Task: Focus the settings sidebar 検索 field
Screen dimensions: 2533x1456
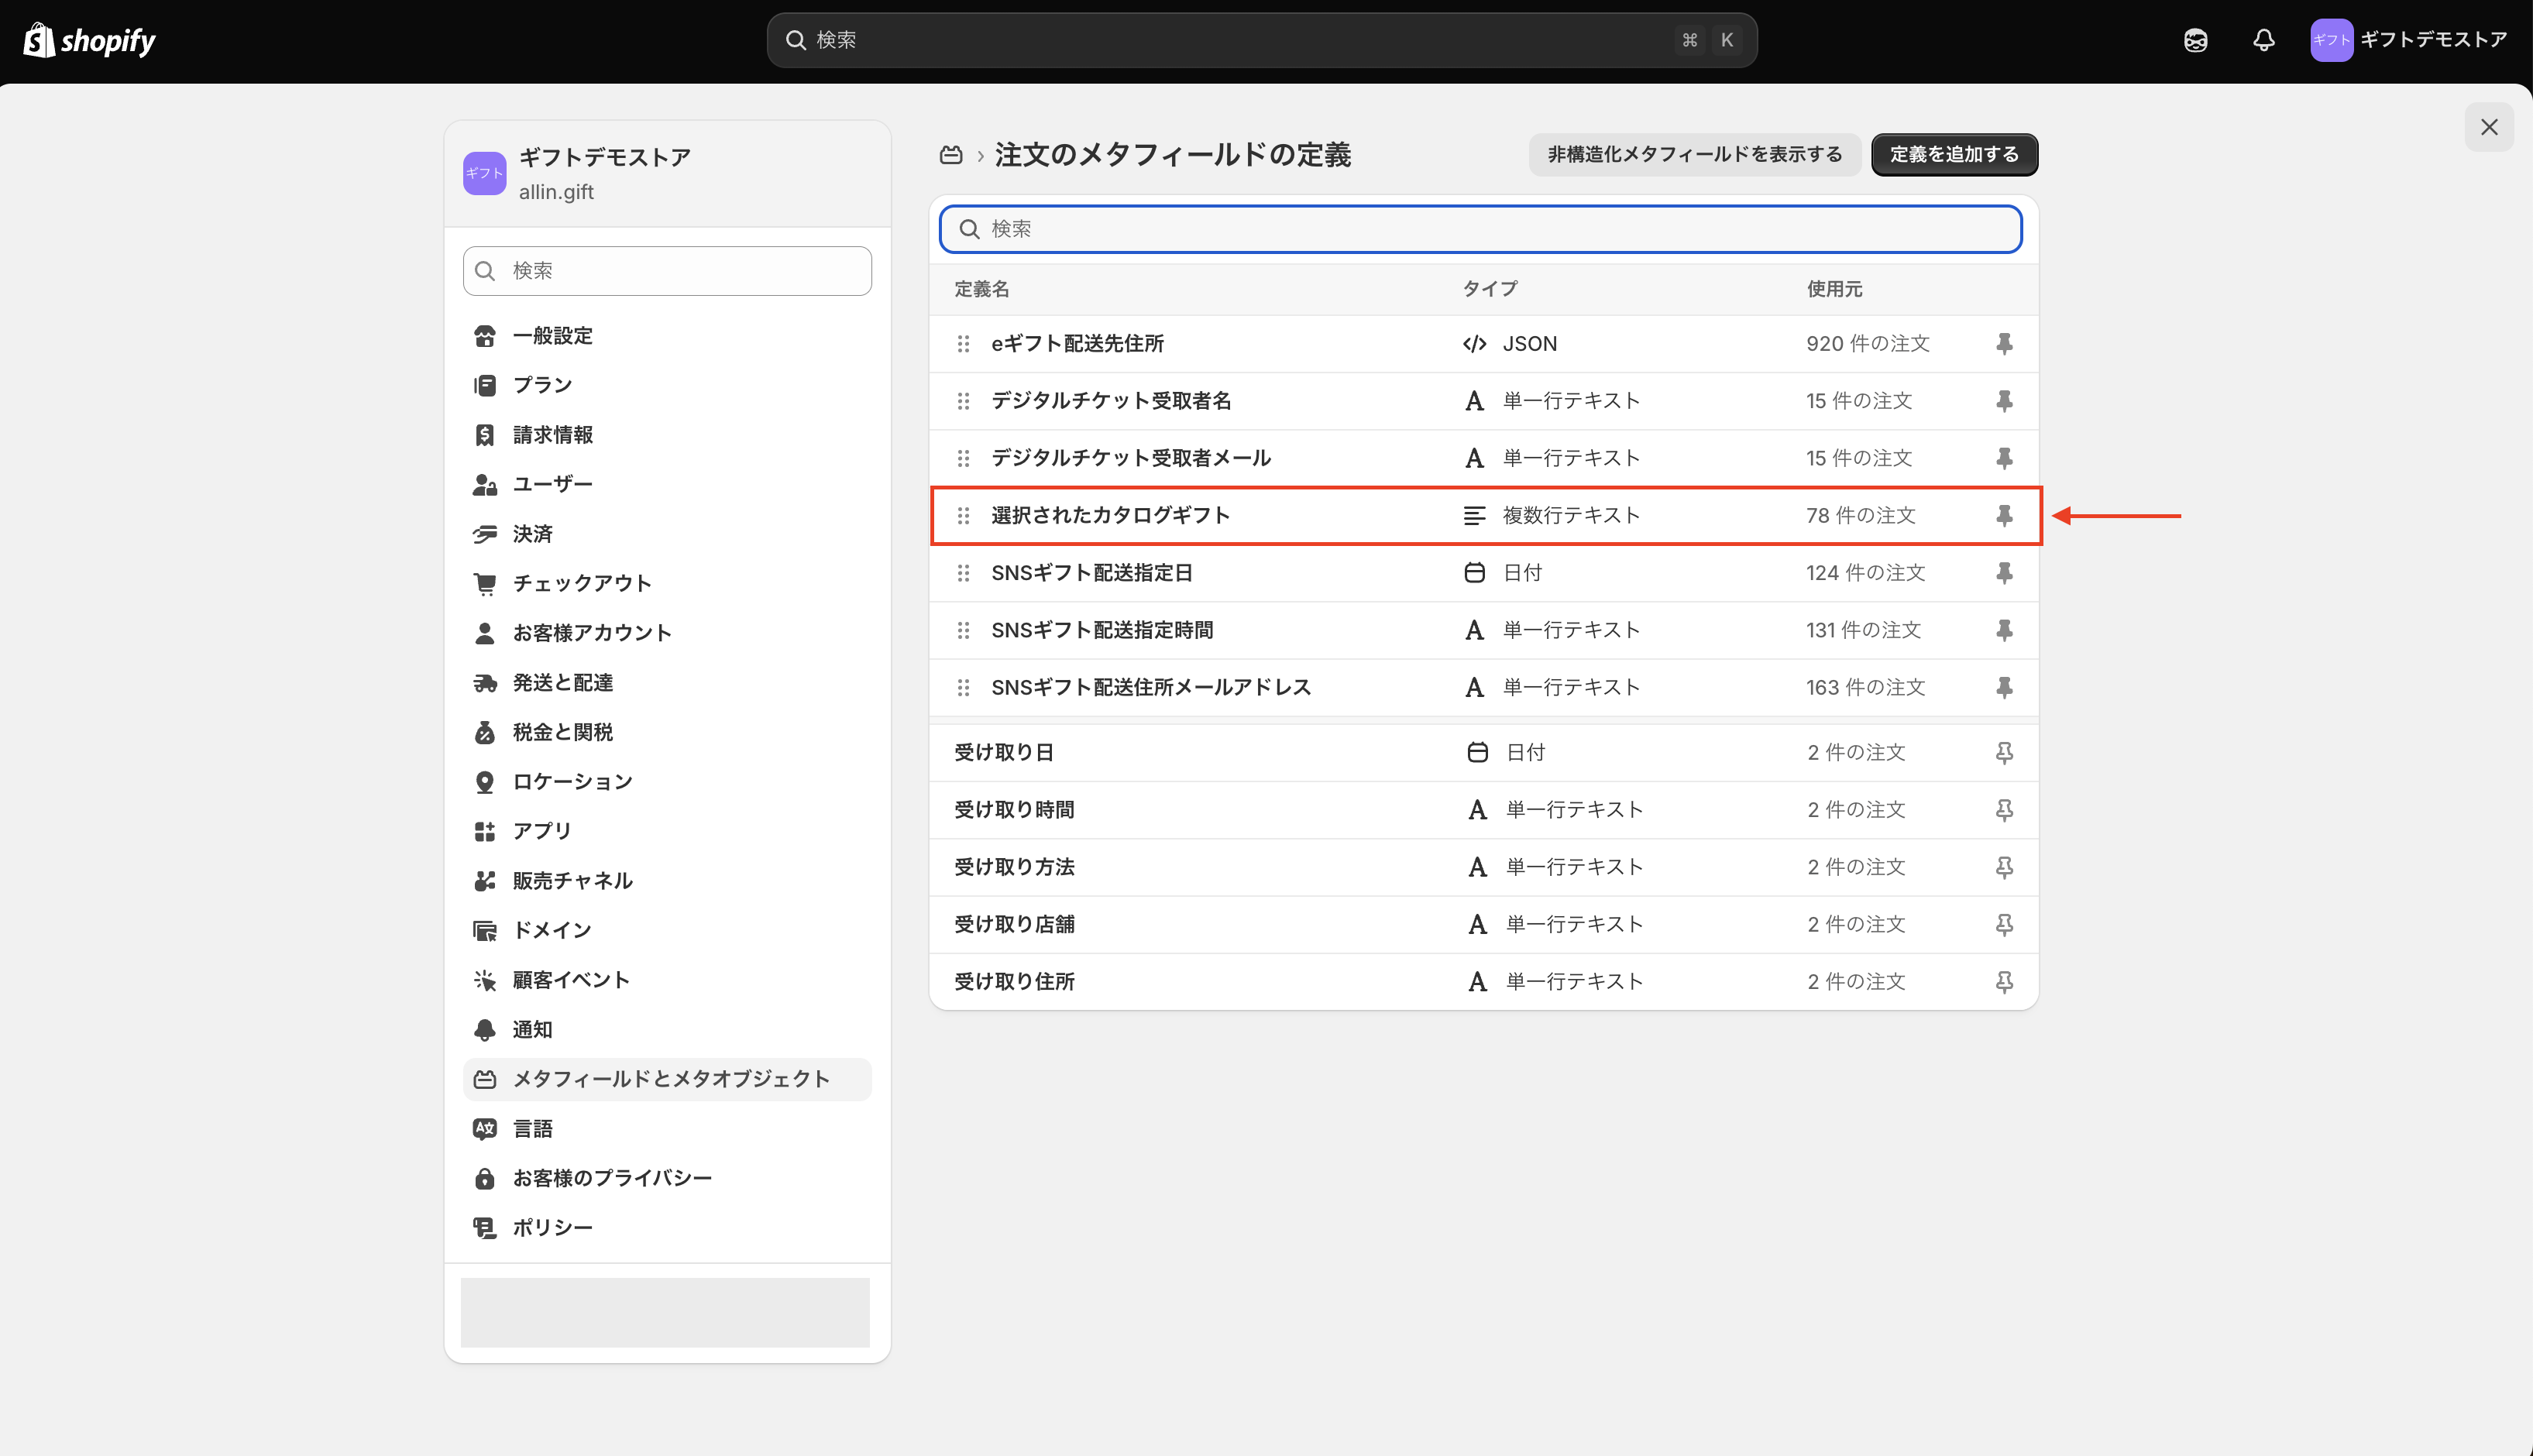Action: pos(667,271)
